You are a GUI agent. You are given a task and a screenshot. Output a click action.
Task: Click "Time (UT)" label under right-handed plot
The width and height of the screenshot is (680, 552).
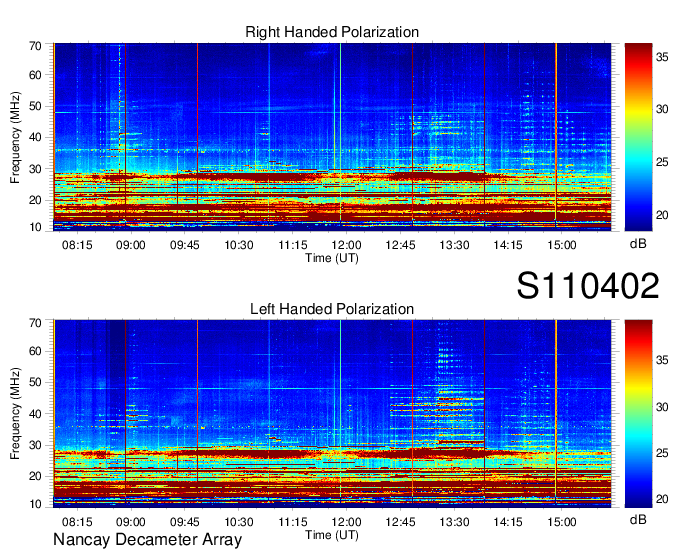tap(332, 258)
